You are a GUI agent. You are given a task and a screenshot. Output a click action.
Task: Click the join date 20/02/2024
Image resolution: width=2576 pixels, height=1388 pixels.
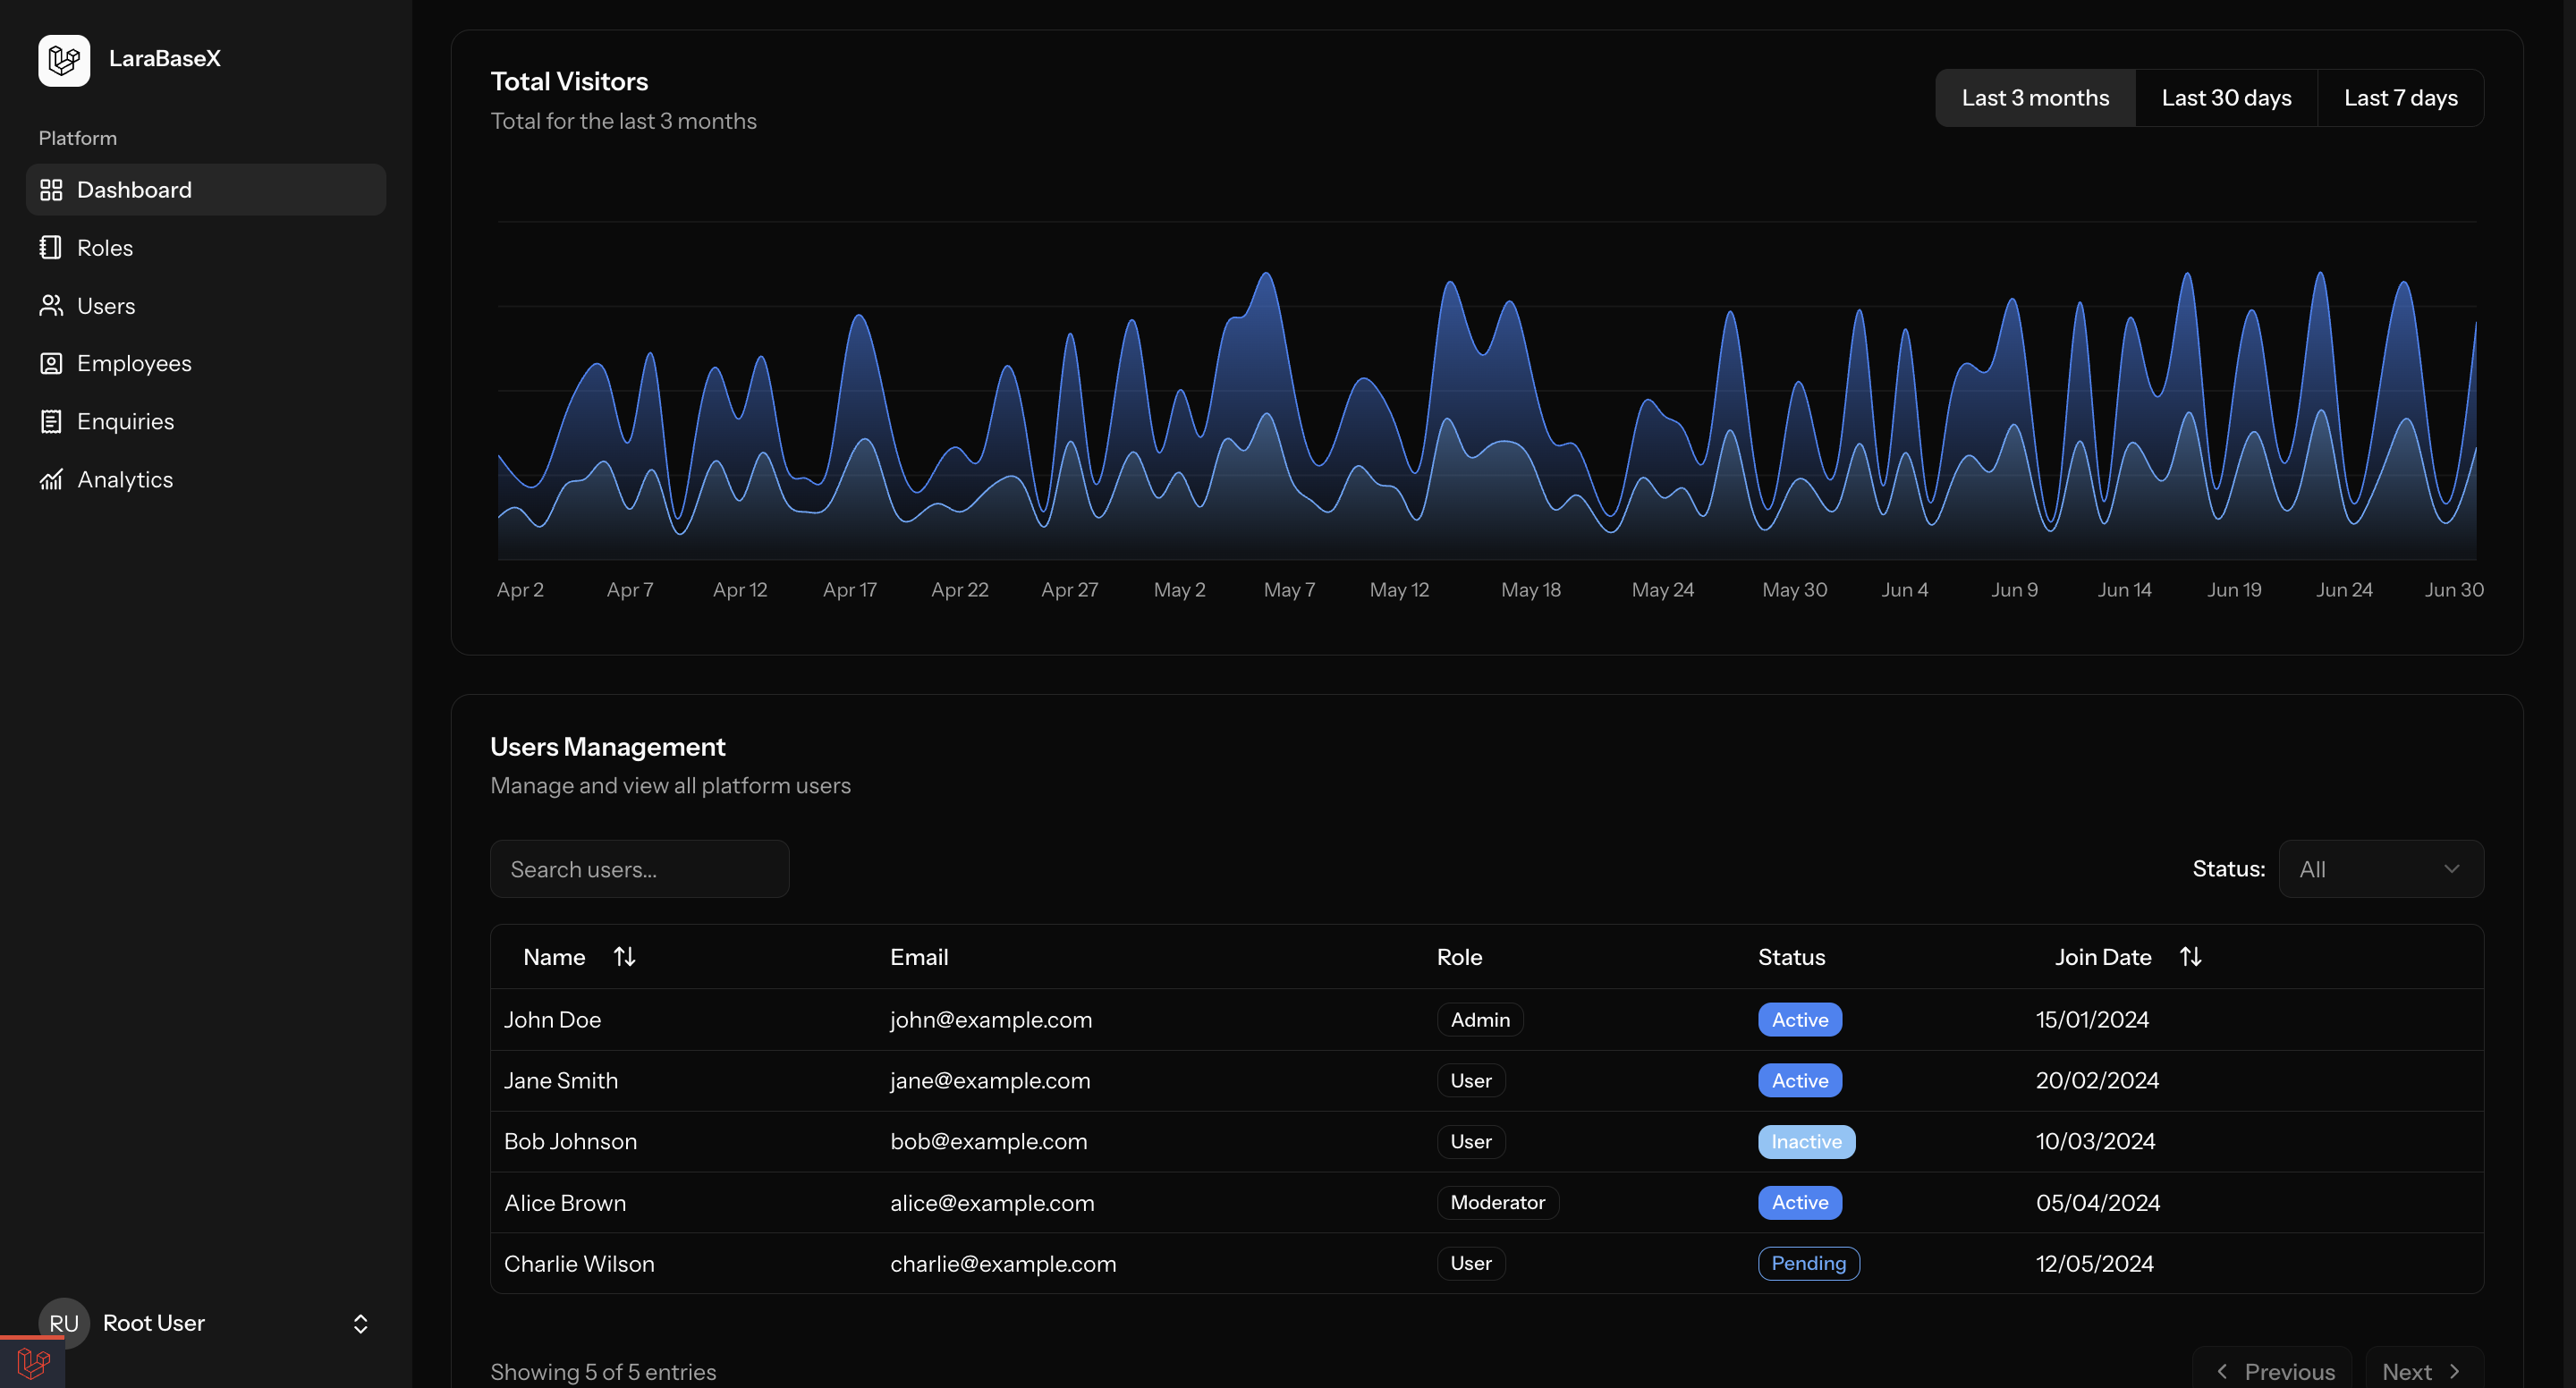click(2097, 1081)
